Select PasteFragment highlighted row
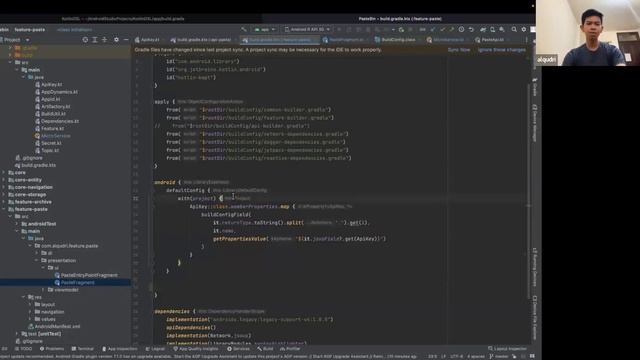 click(65, 282)
